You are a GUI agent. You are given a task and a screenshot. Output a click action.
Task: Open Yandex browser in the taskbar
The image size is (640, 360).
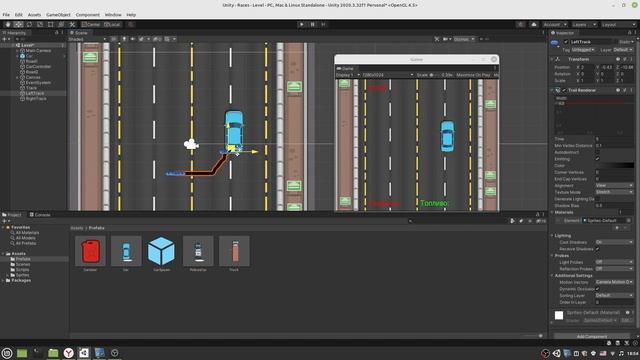(68, 353)
